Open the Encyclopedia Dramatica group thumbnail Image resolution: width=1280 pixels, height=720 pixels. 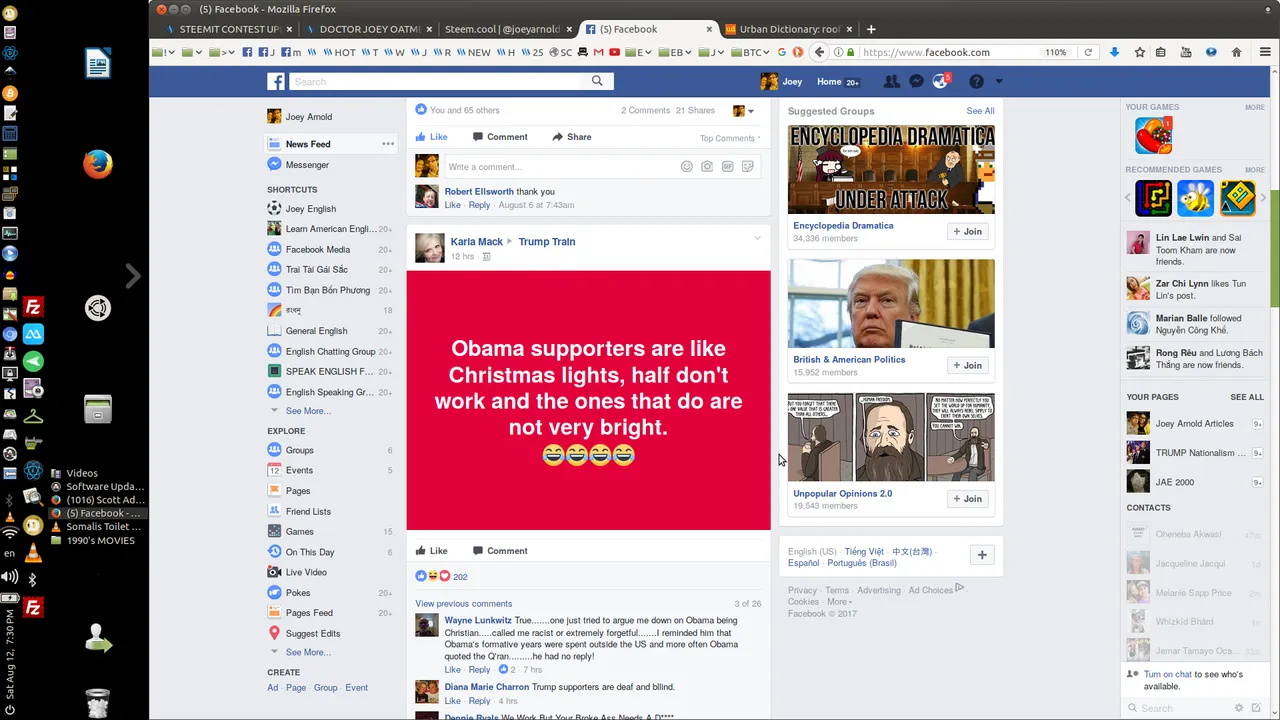click(891, 170)
